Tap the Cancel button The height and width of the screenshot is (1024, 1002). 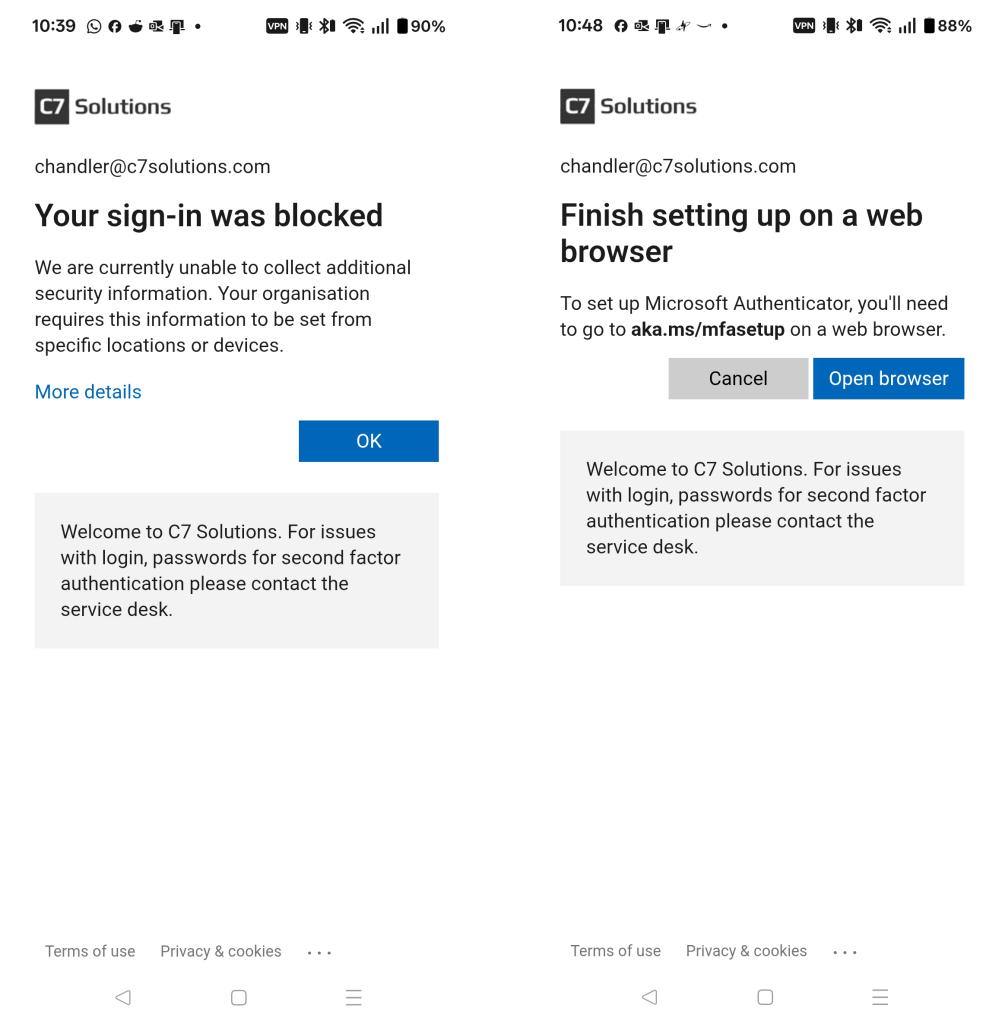[x=738, y=379]
